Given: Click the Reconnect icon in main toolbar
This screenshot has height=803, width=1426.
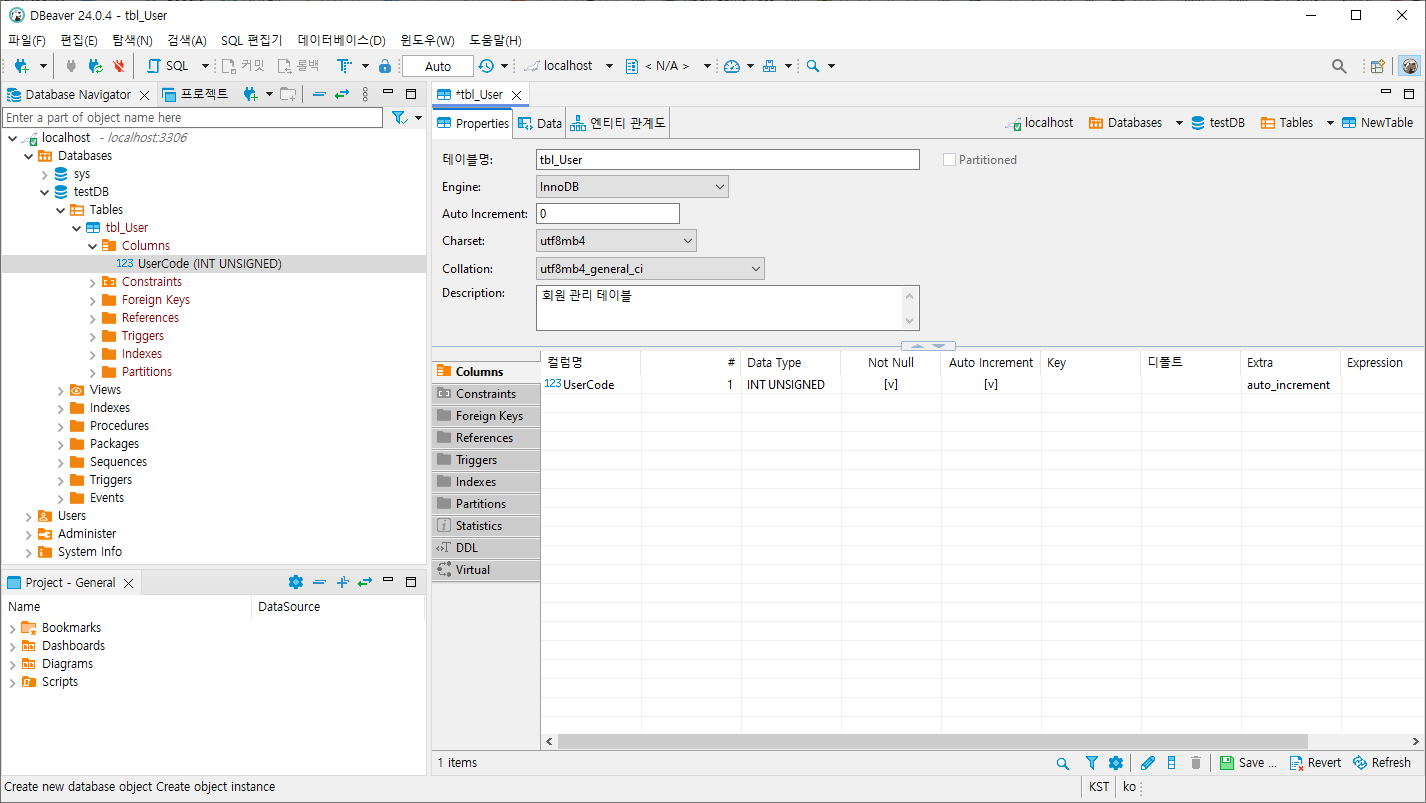Looking at the screenshot, I should pyautogui.click(x=95, y=66).
